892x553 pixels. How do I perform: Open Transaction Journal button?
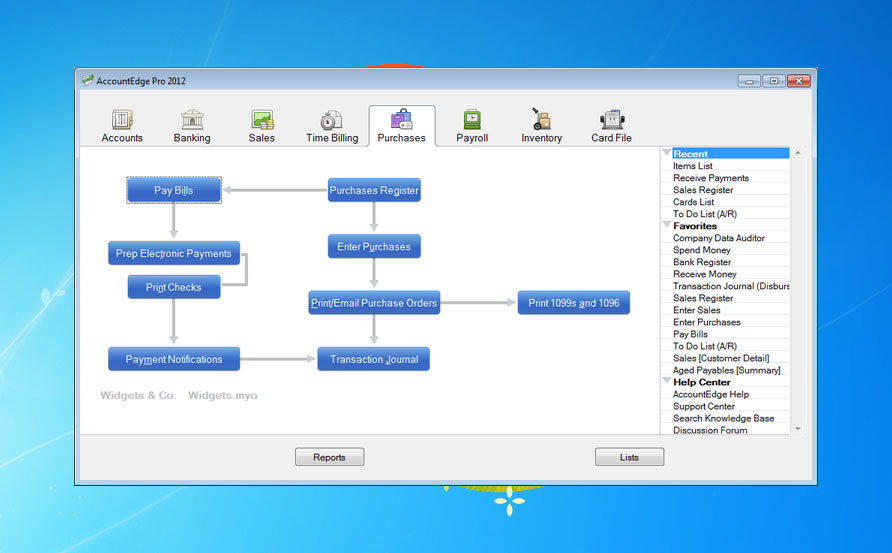coord(374,359)
